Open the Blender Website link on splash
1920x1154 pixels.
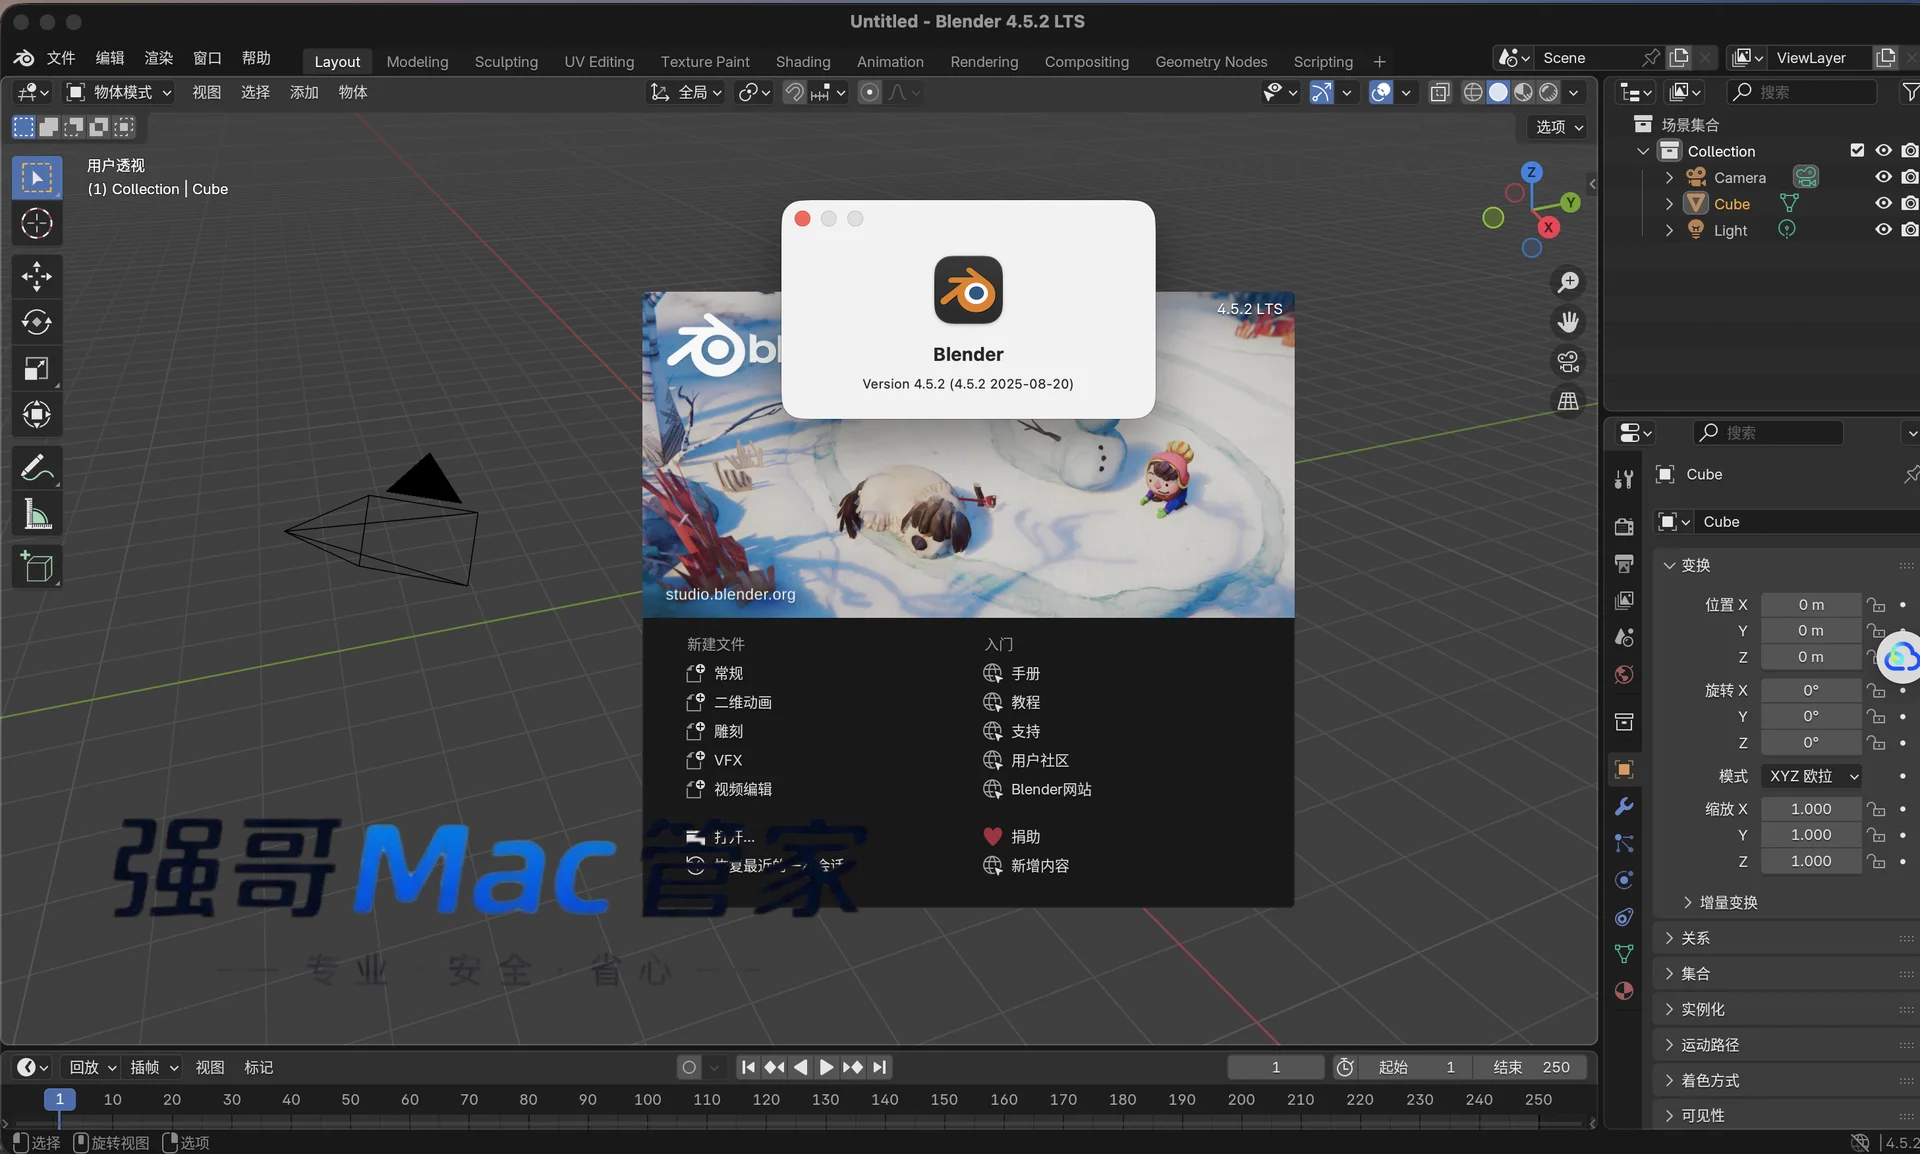coord(1037,789)
